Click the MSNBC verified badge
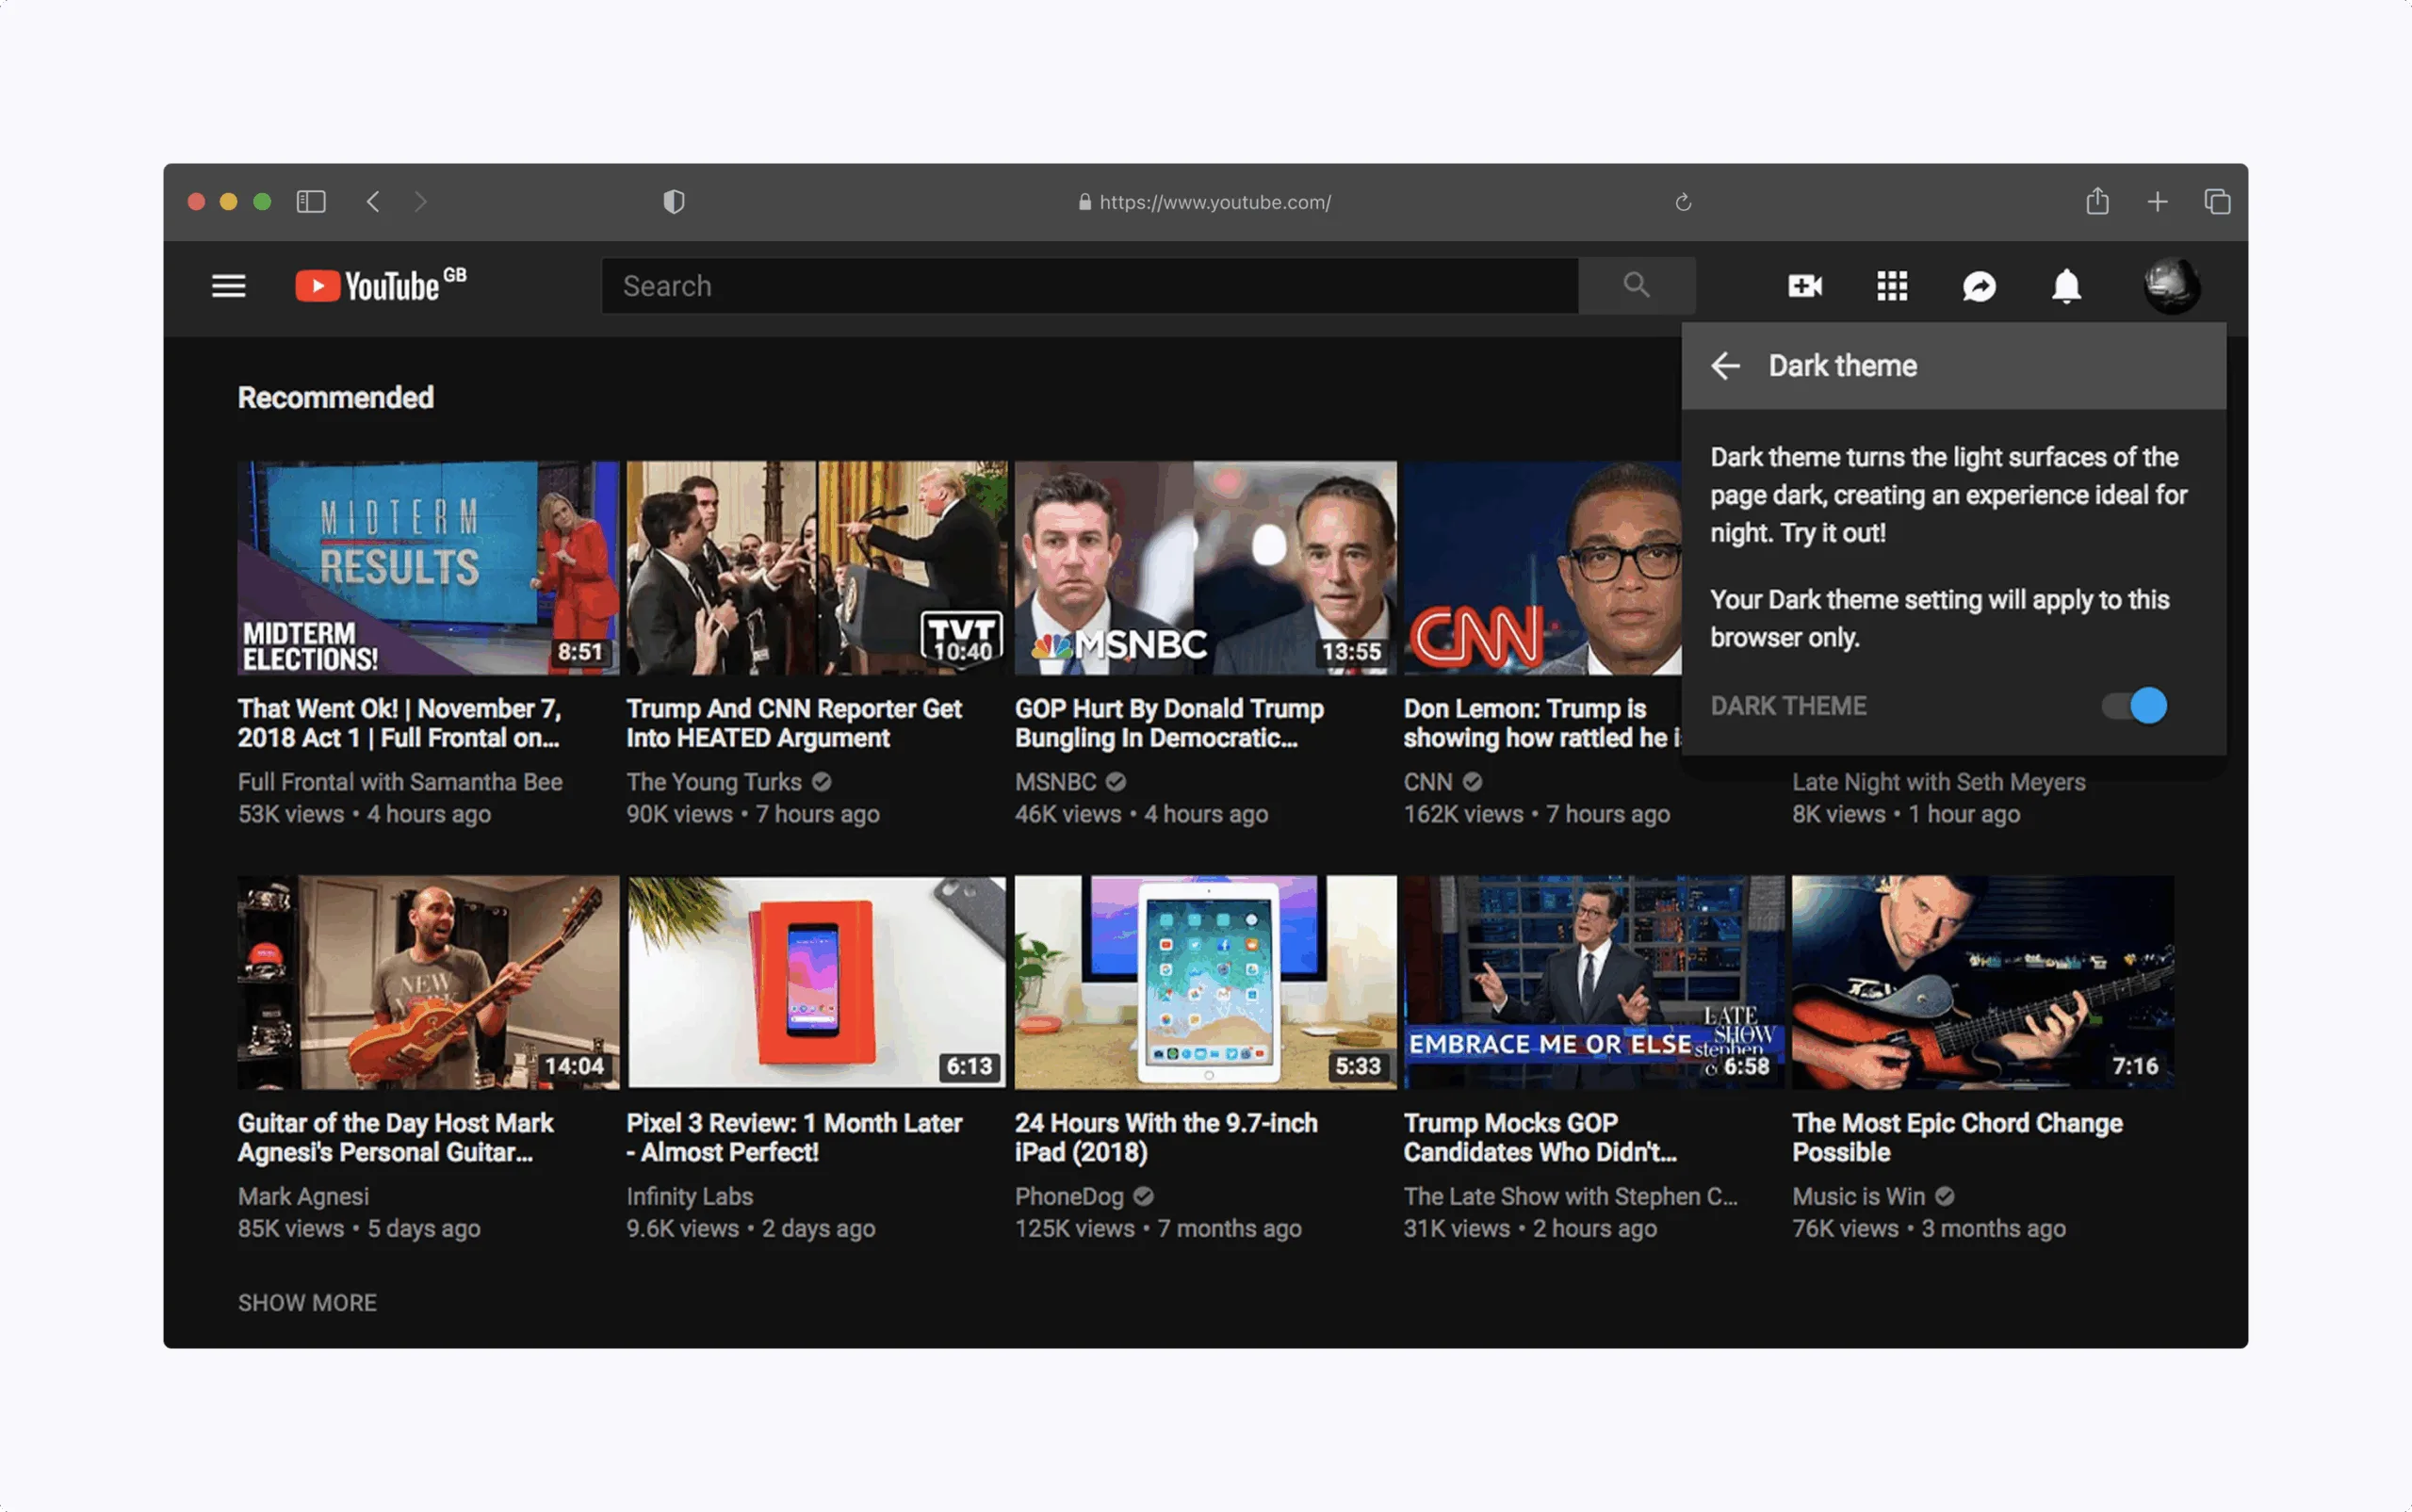The image size is (2412, 1512). pos(1116,782)
